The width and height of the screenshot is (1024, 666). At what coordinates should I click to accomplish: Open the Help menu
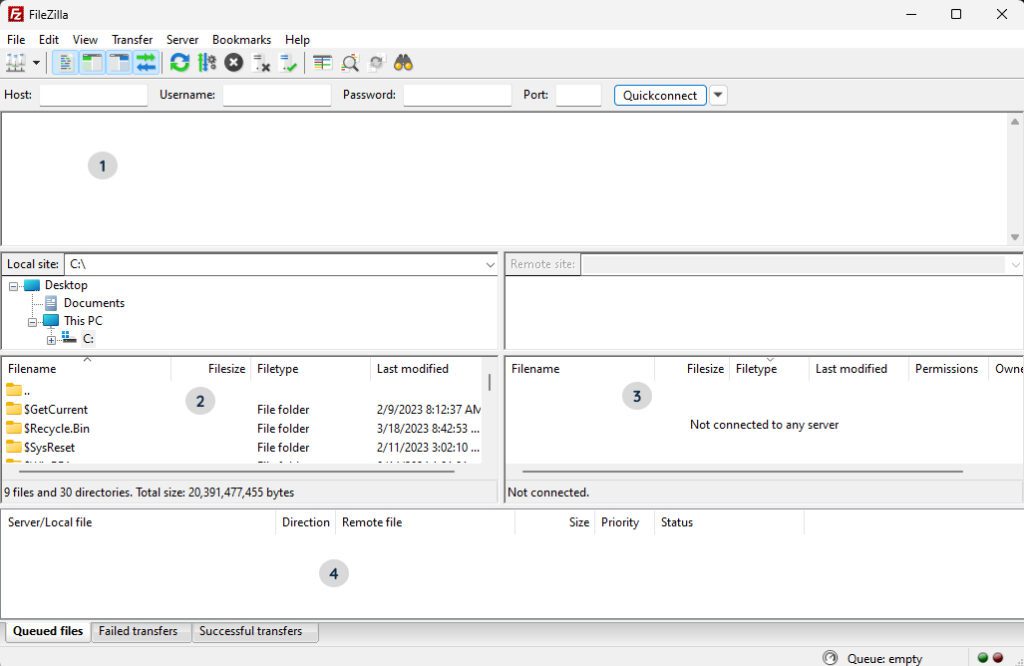(297, 40)
